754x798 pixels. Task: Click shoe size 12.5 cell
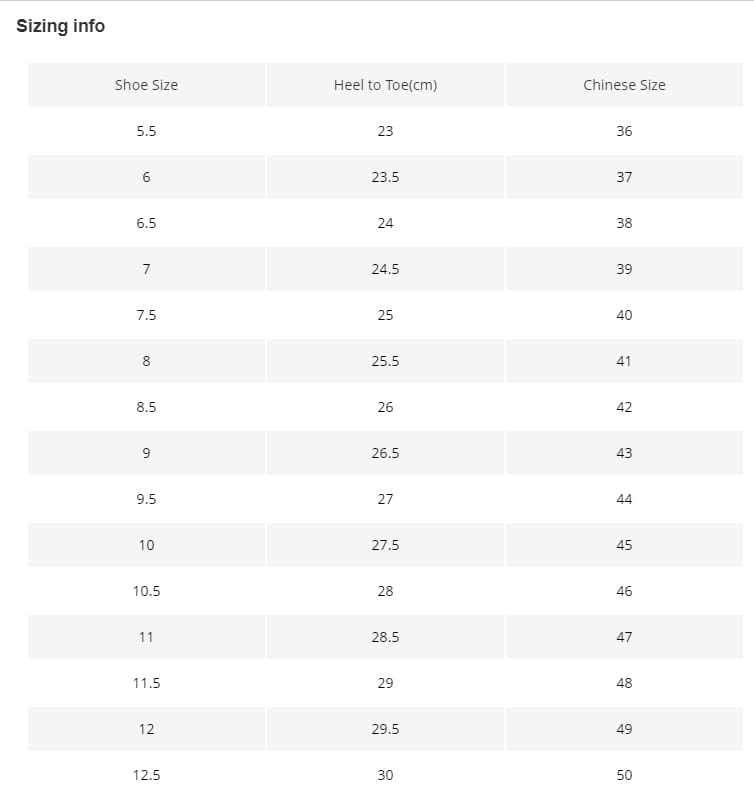[147, 775]
